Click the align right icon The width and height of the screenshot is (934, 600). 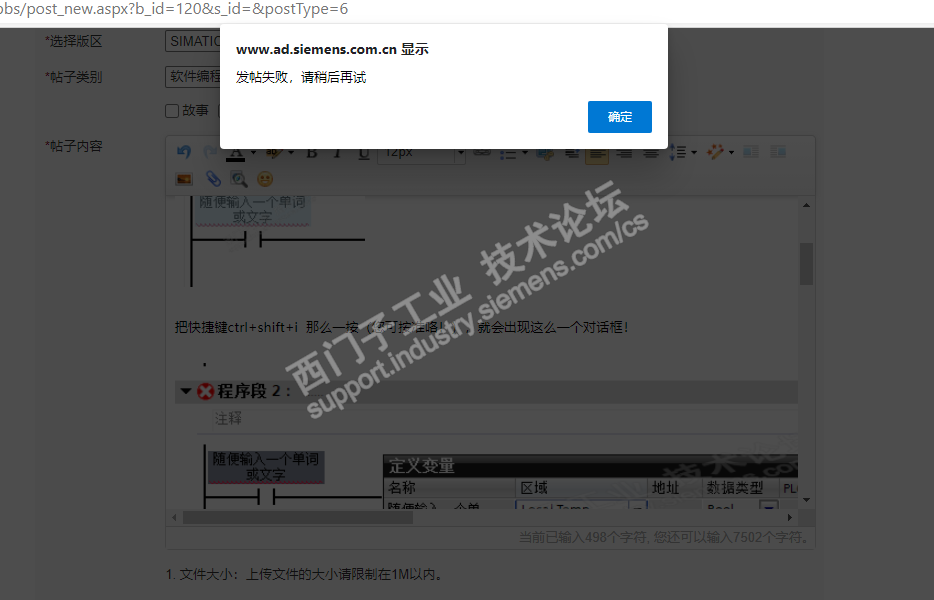(x=624, y=154)
